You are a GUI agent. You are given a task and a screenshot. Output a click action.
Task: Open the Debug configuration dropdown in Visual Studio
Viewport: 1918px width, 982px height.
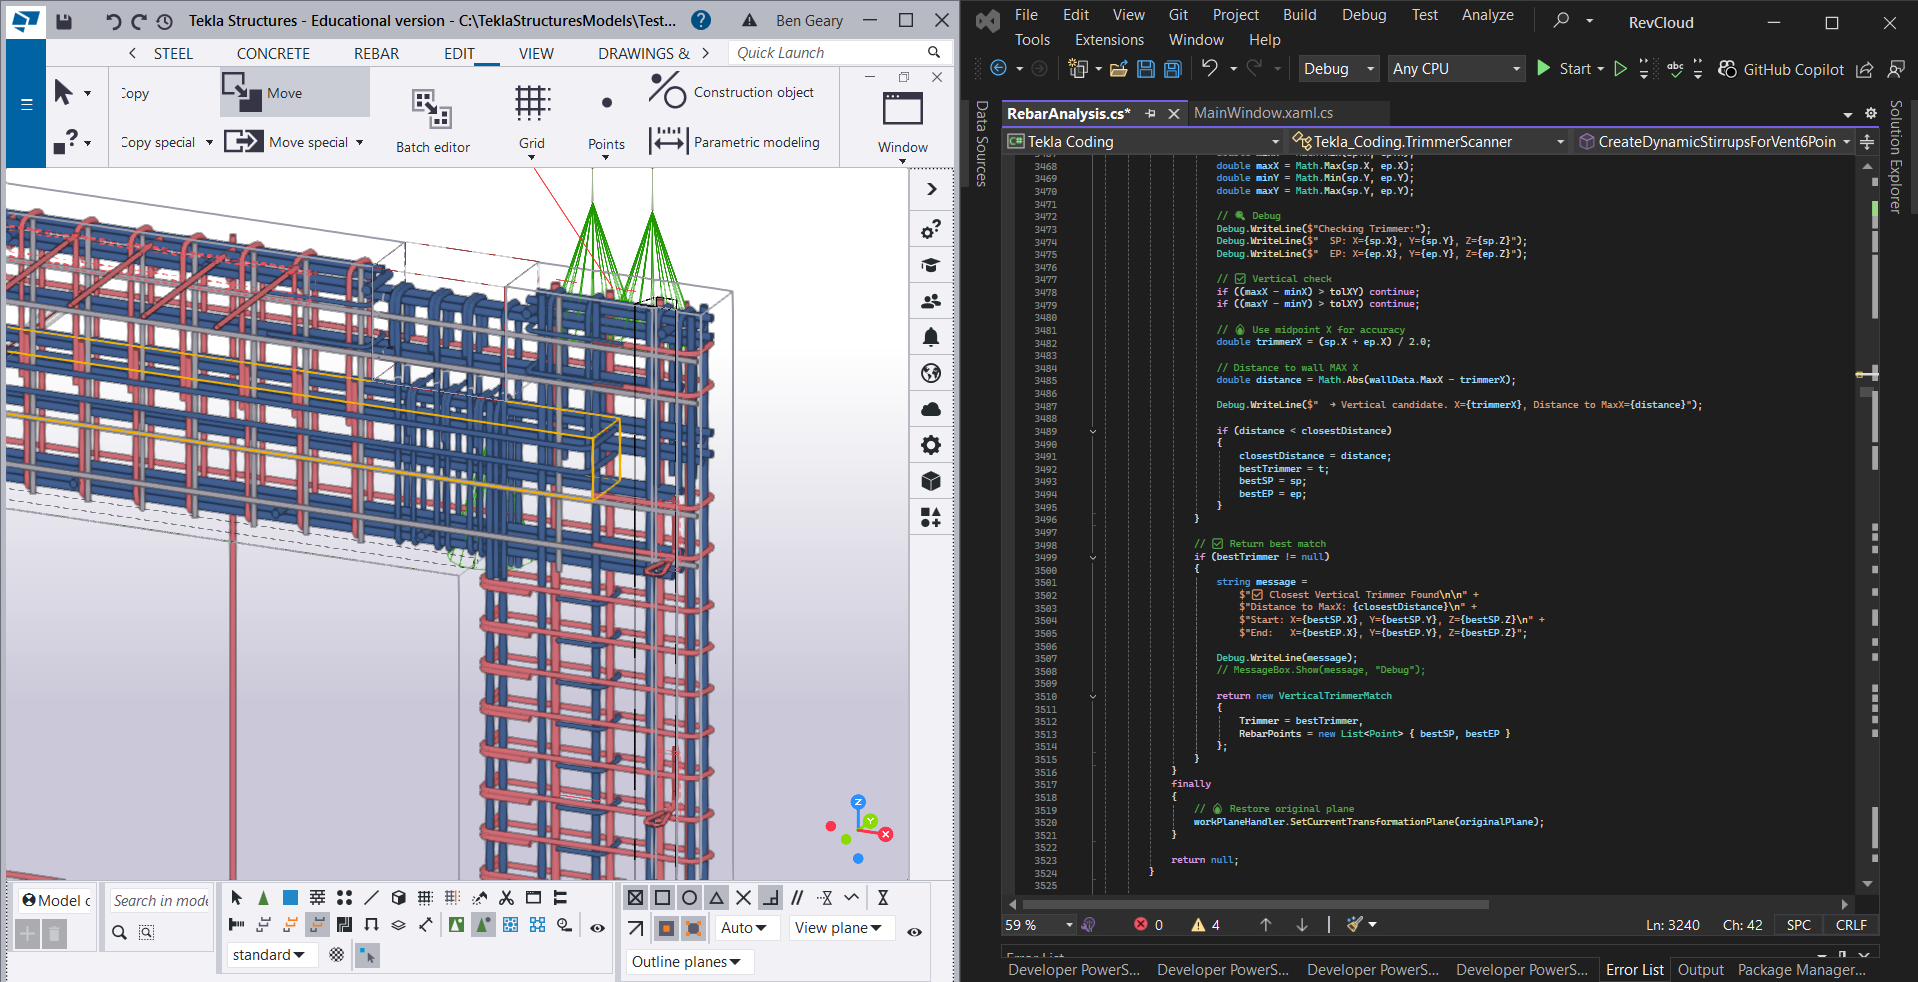tap(1339, 69)
